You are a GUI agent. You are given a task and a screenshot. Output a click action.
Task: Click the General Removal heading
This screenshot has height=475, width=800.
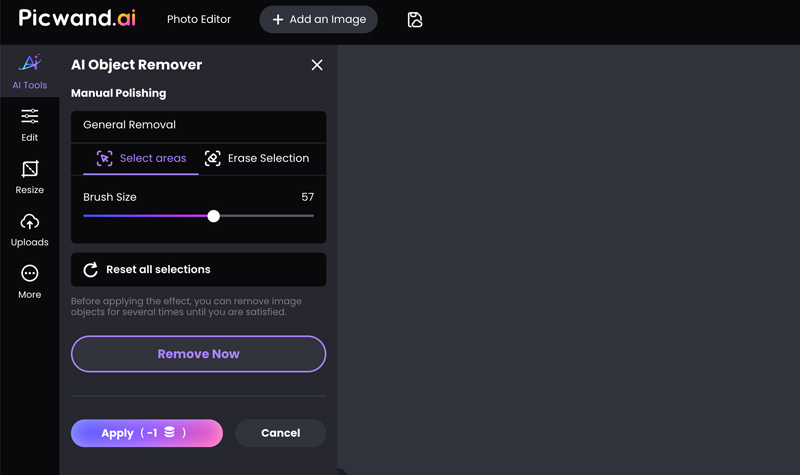(130, 124)
